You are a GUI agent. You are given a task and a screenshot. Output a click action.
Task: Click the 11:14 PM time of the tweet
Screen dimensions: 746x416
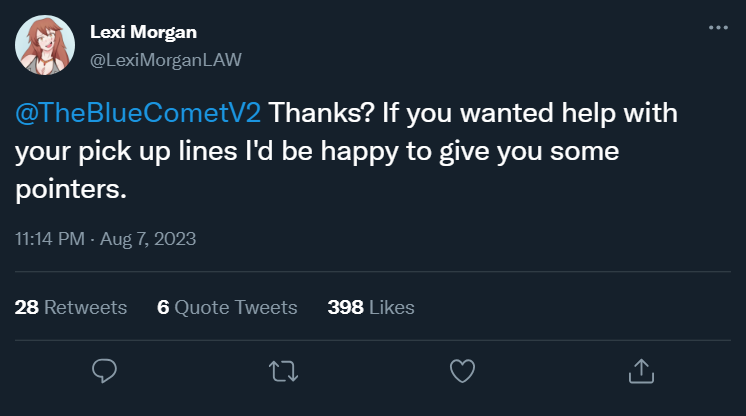(48, 240)
